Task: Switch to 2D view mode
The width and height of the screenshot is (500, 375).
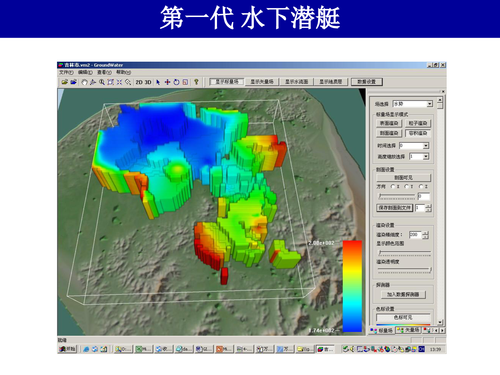Action: coord(139,82)
